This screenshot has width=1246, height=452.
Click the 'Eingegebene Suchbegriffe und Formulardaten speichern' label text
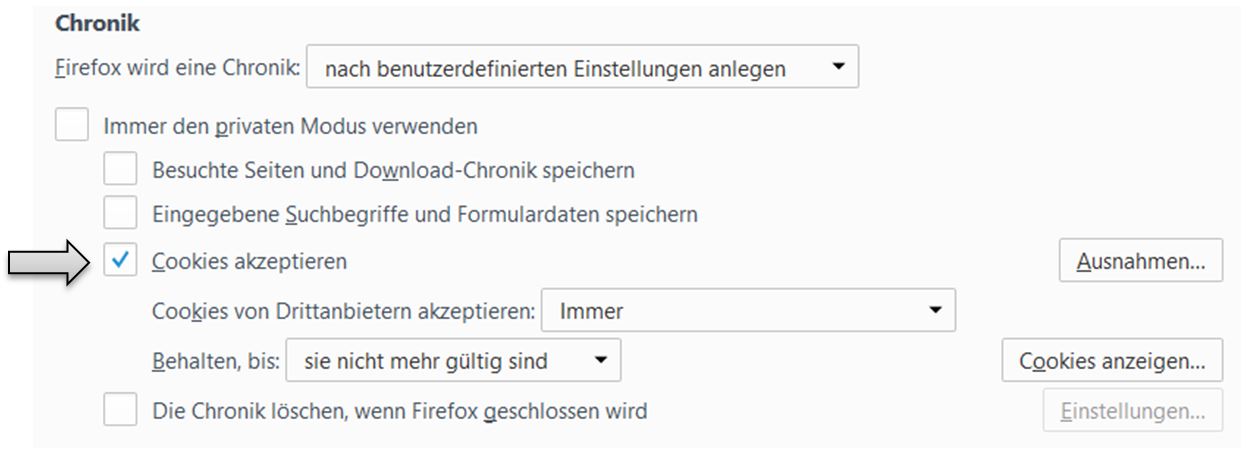click(x=424, y=214)
